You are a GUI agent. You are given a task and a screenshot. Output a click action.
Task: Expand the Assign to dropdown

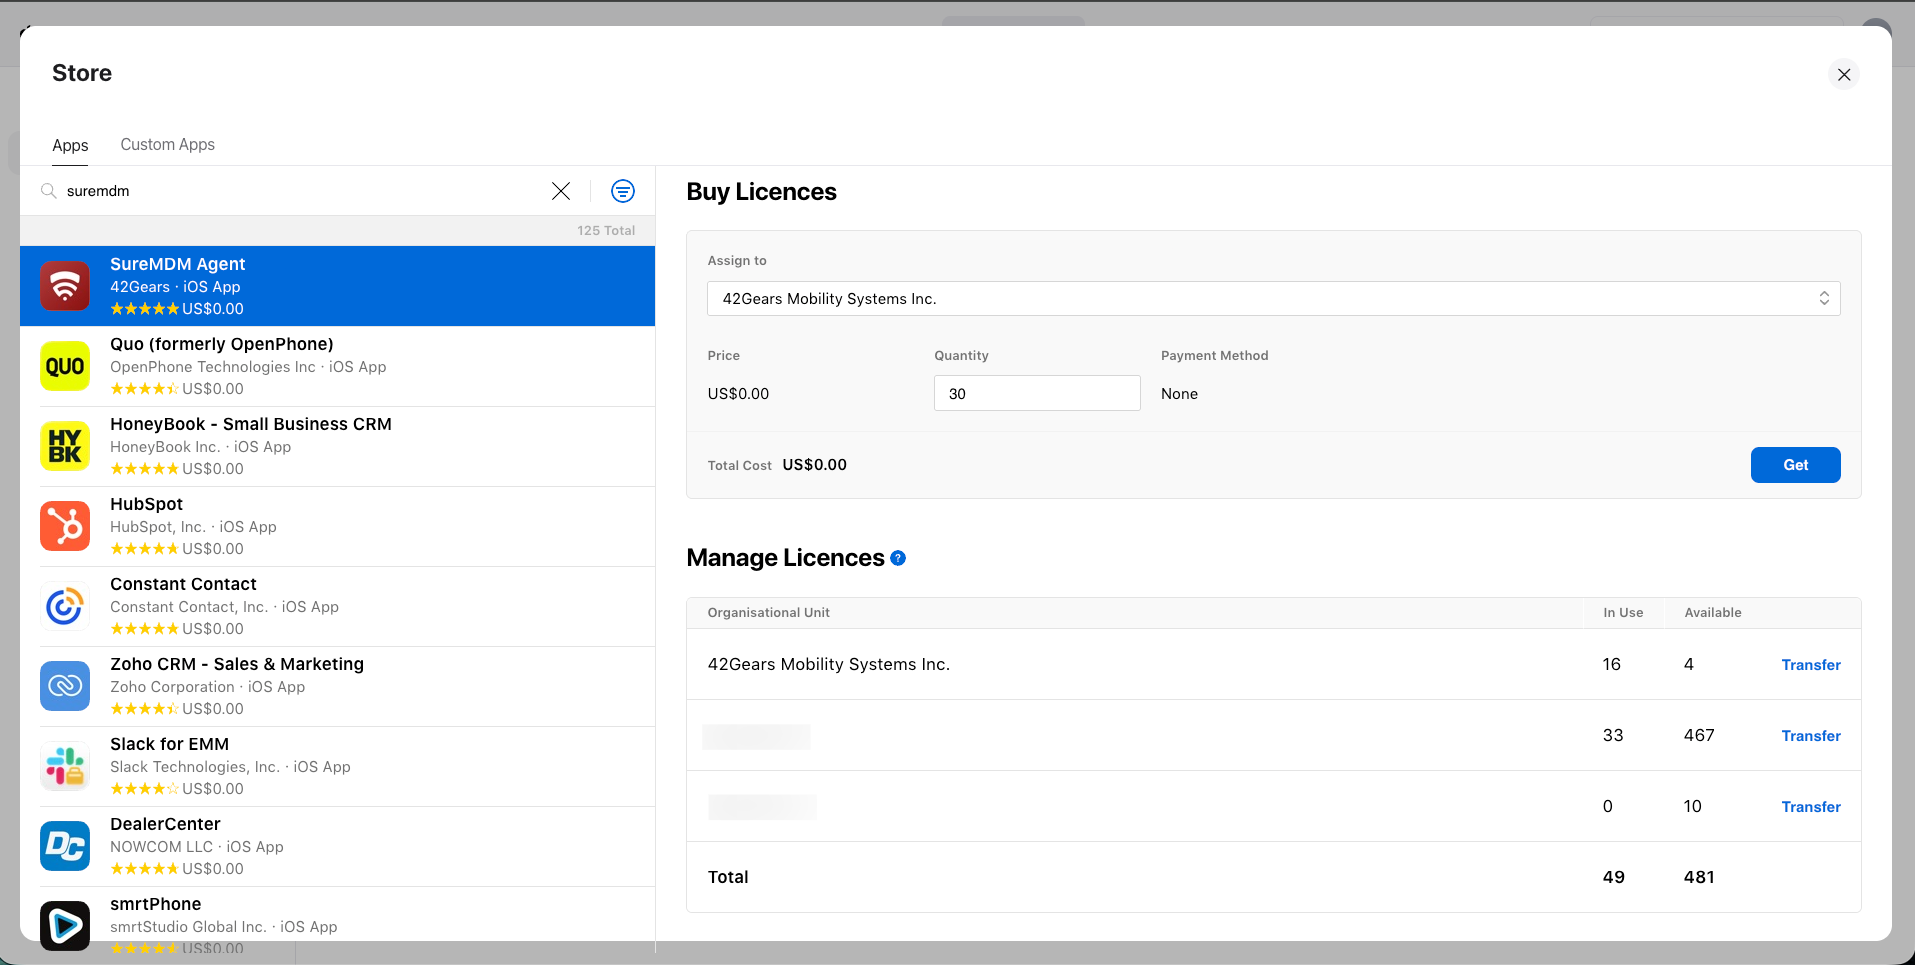1272,299
